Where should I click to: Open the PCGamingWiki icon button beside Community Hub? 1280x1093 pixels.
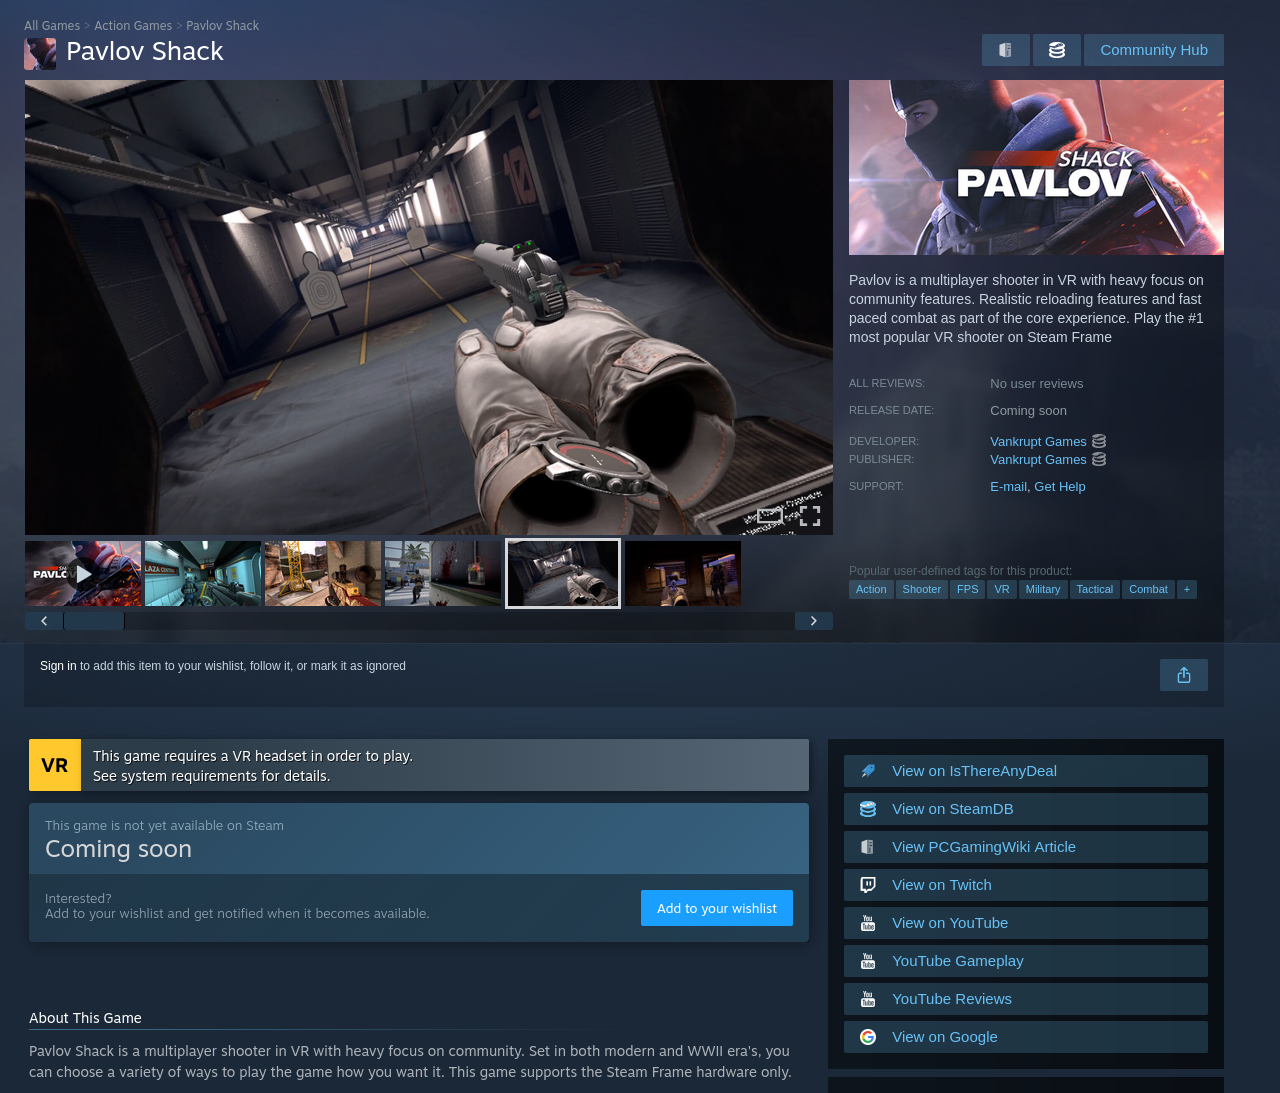[x=1006, y=50]
